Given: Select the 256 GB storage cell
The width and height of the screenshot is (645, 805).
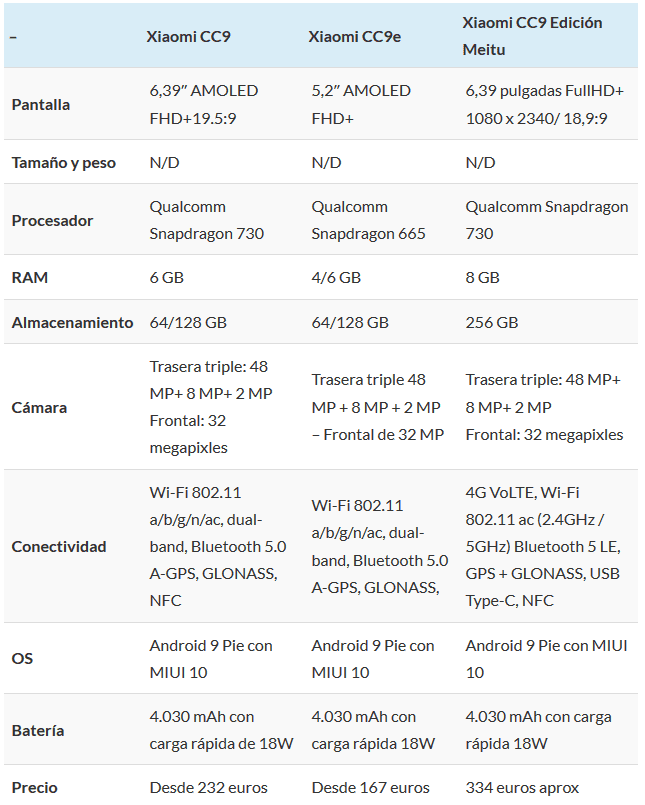Looking at the screenshot, I should [x=492, y=322].
